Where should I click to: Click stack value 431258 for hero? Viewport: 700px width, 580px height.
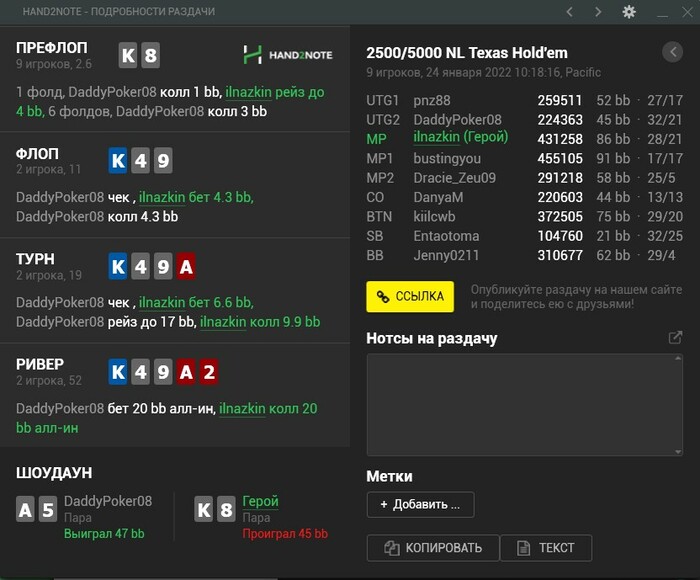[x=560, y=139]
